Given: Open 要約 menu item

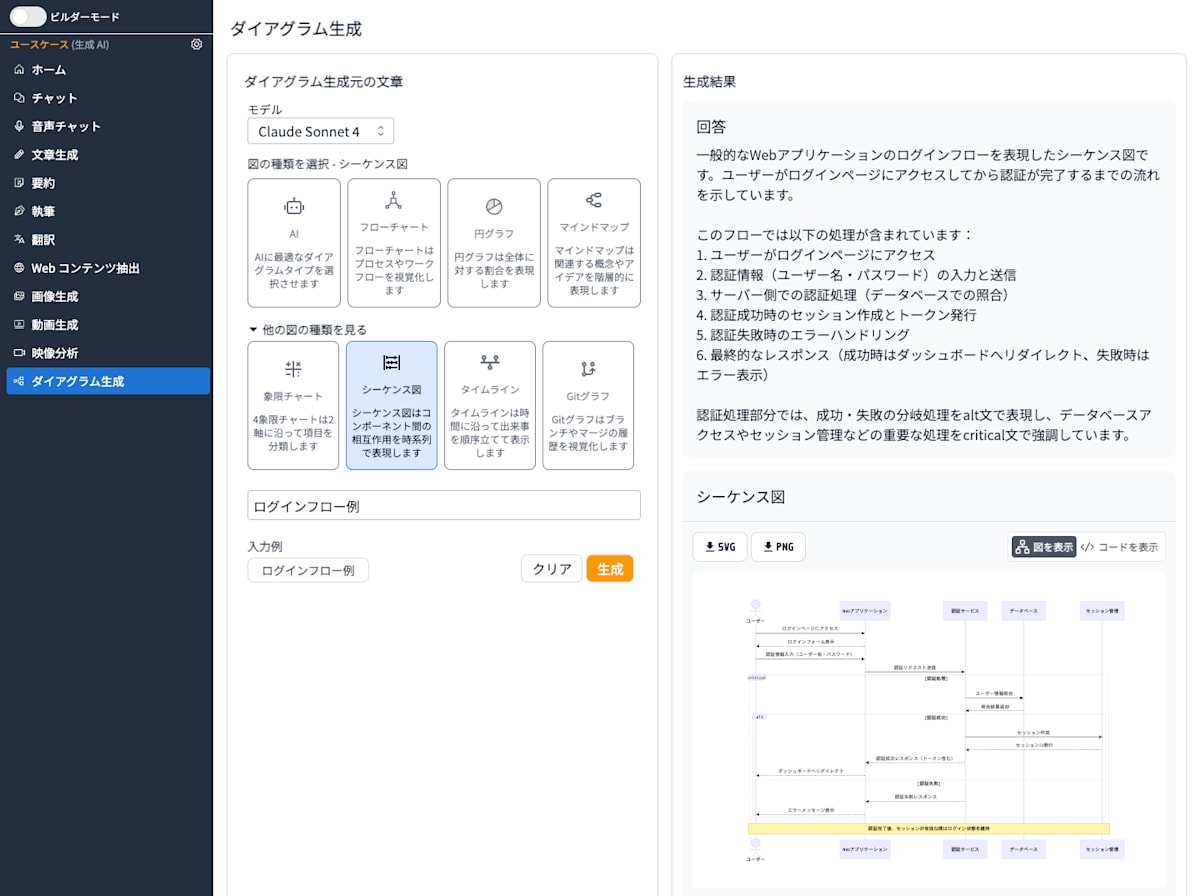Looking at the screenshot, I should (x=108, y=183).
